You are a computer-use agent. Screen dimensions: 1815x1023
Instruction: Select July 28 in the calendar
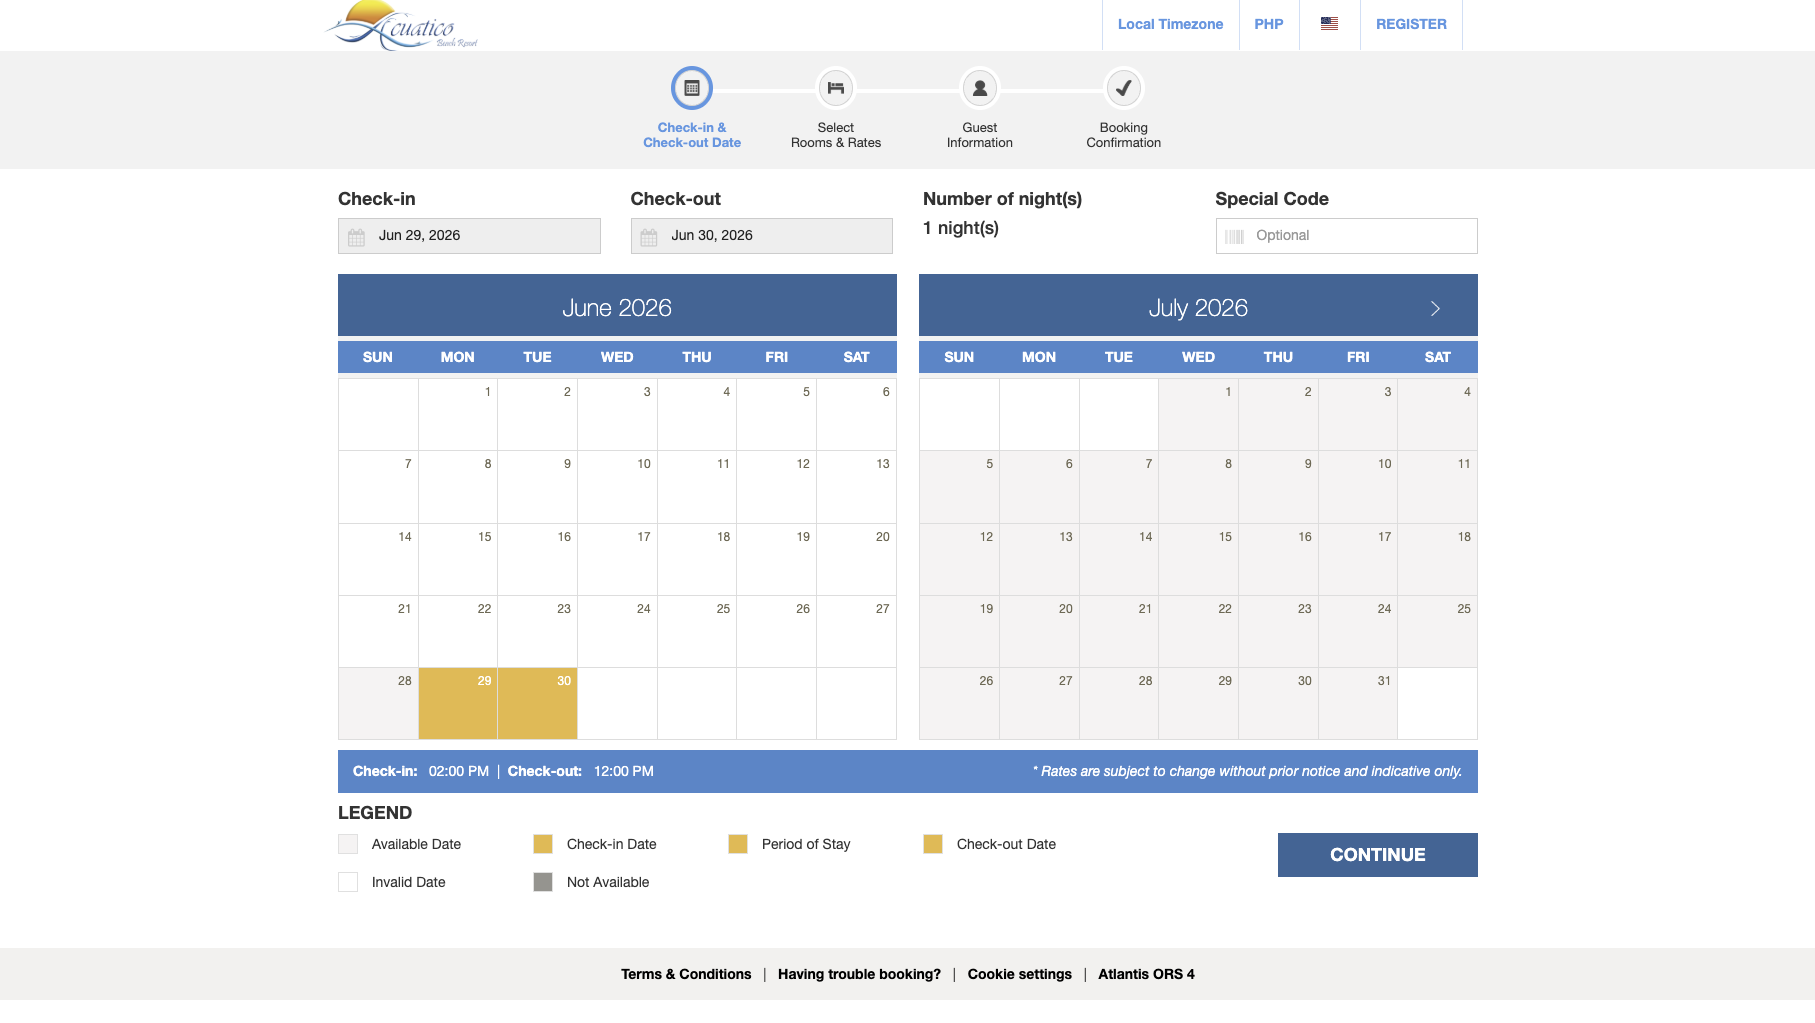tap(1119, 704)
